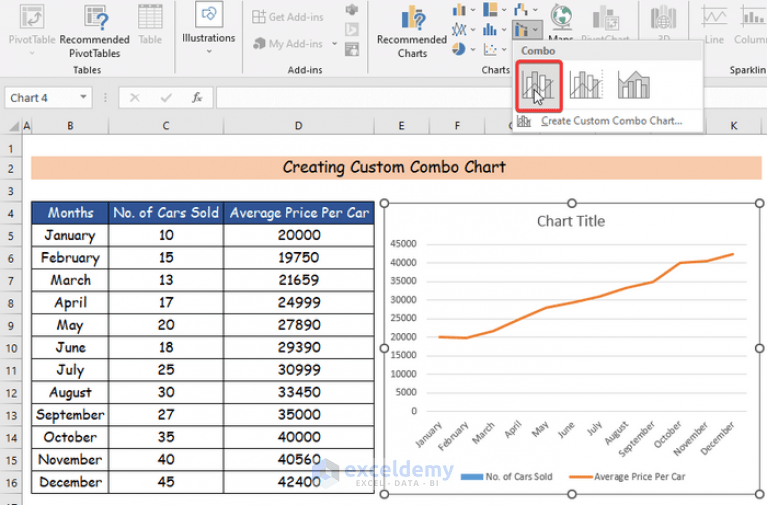This screenshot has width=767, height=505.
Task: Click the Insert Line or Area Chart icon
Action: point(459,30)
